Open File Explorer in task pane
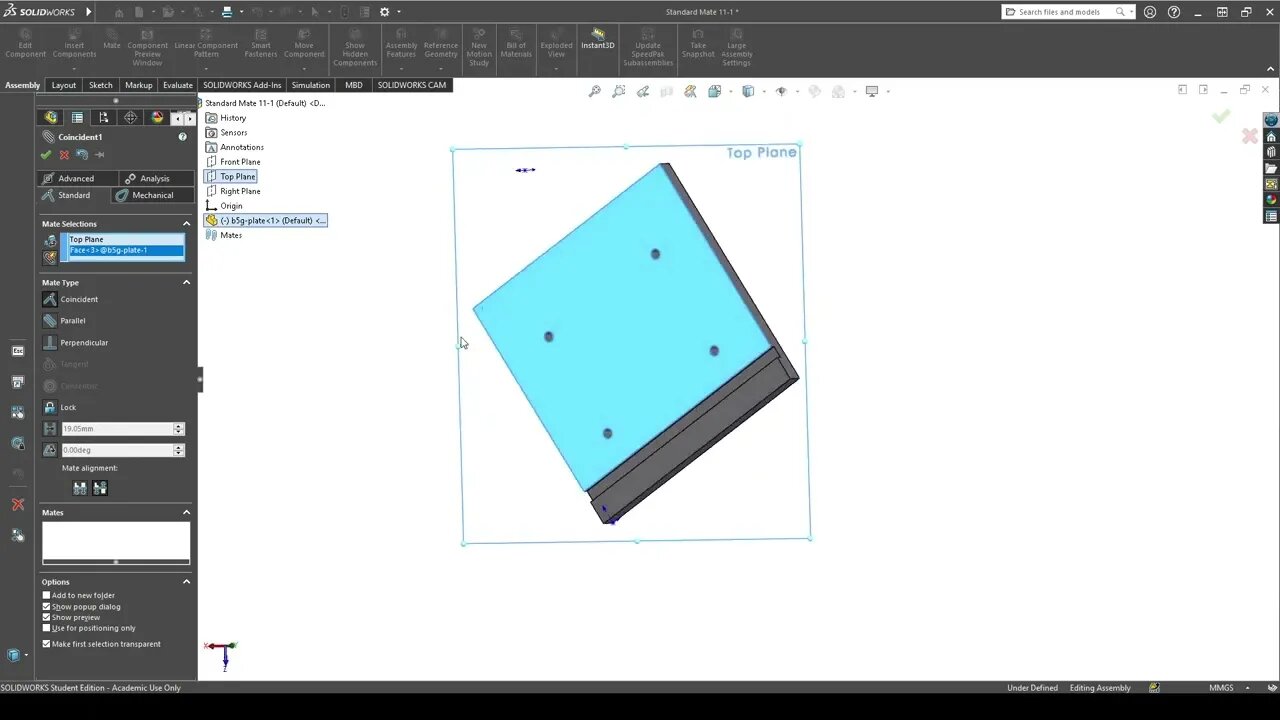 1271,168
